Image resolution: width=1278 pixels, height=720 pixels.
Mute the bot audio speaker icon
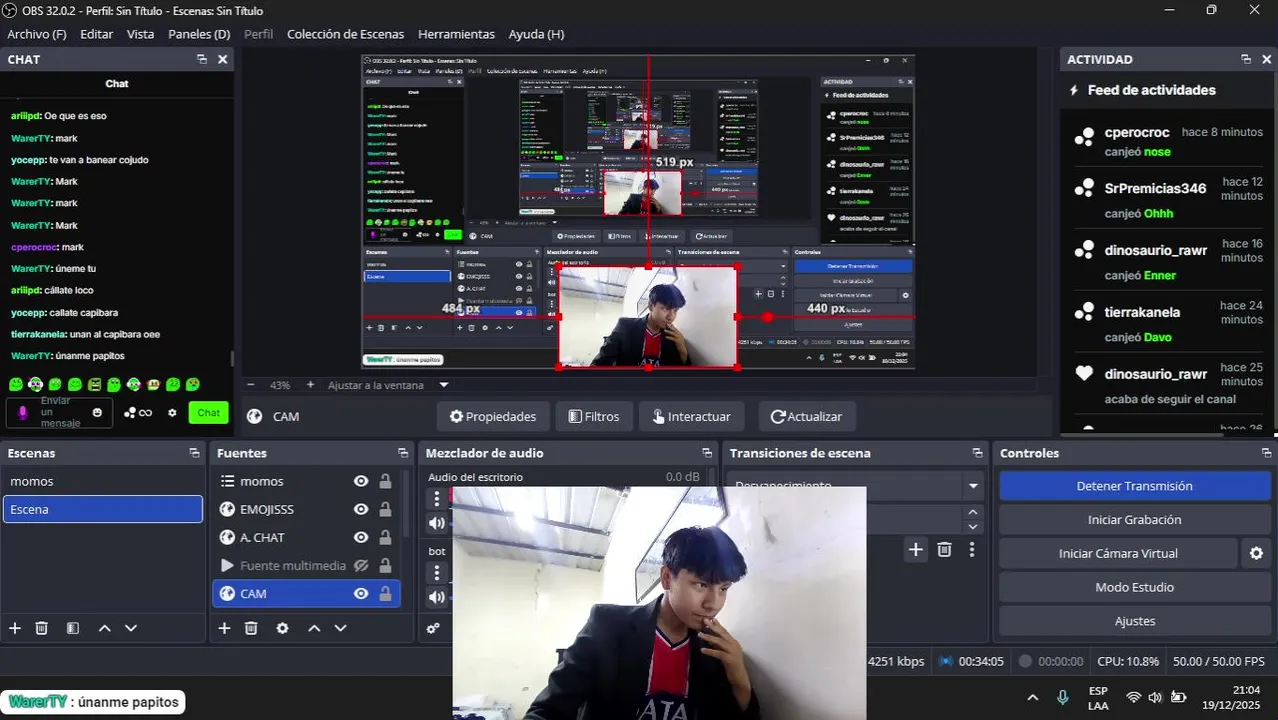tap(437, 597)
